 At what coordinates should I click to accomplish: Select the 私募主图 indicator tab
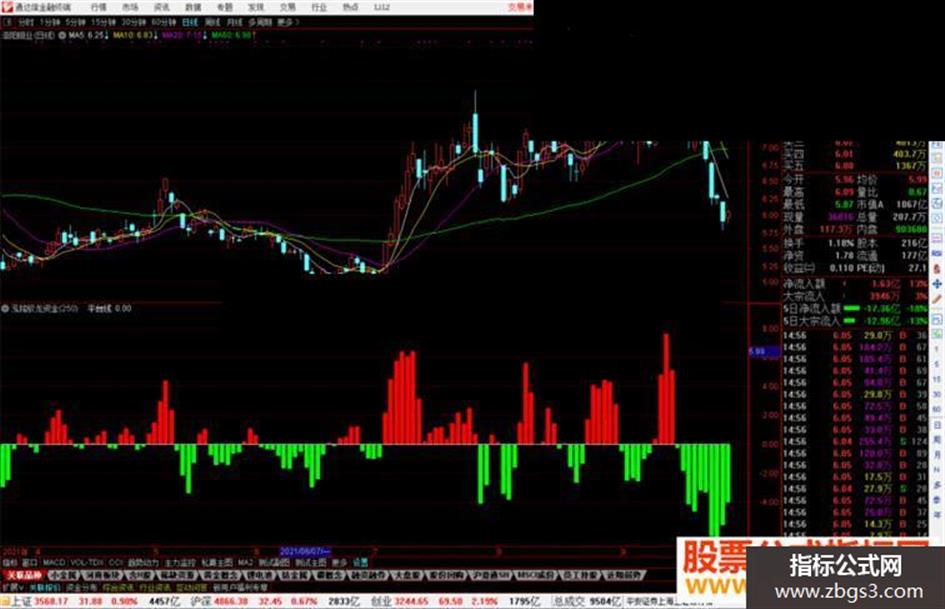tap(216, 562)
